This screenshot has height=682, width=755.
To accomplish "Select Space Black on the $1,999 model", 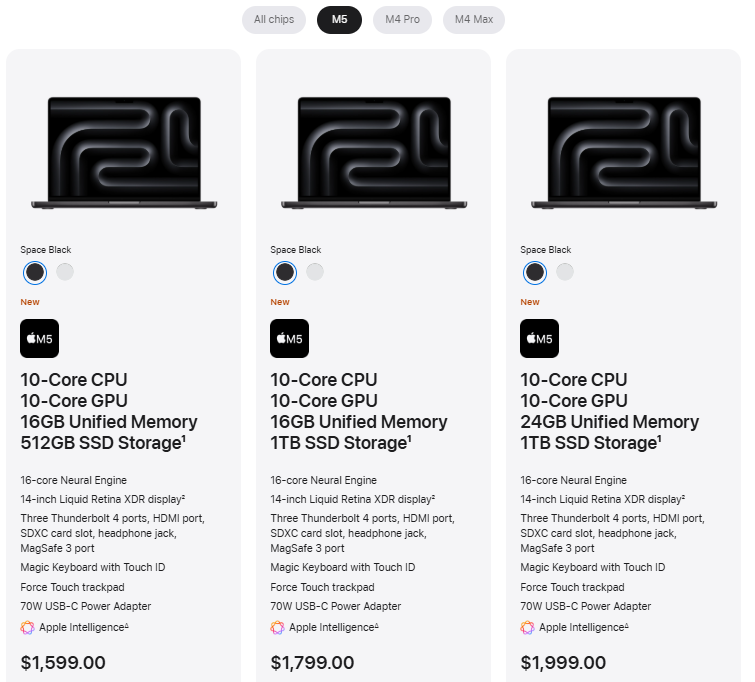I will (535, 272).
